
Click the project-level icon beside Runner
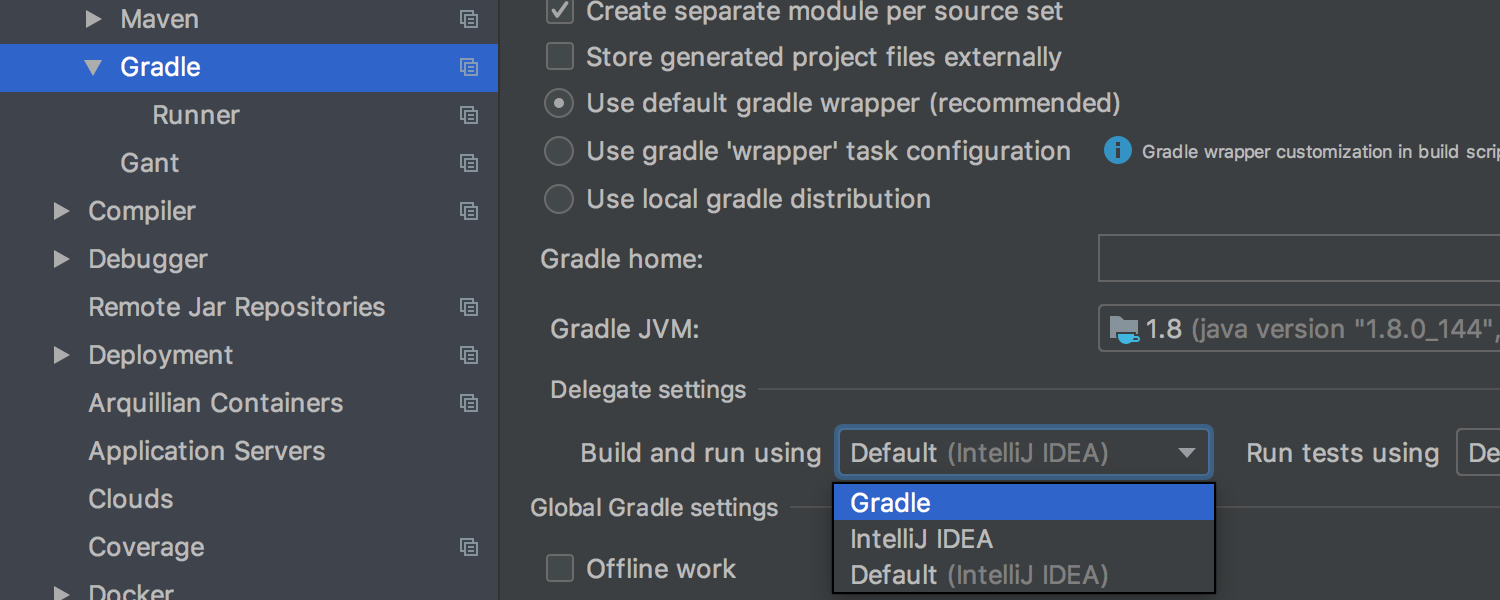pos(468,115)
